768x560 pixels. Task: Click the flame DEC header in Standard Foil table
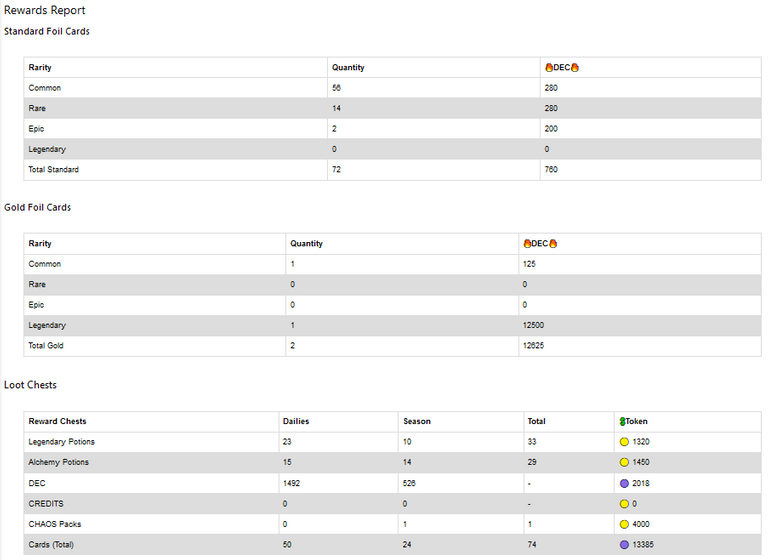(562, 68)
